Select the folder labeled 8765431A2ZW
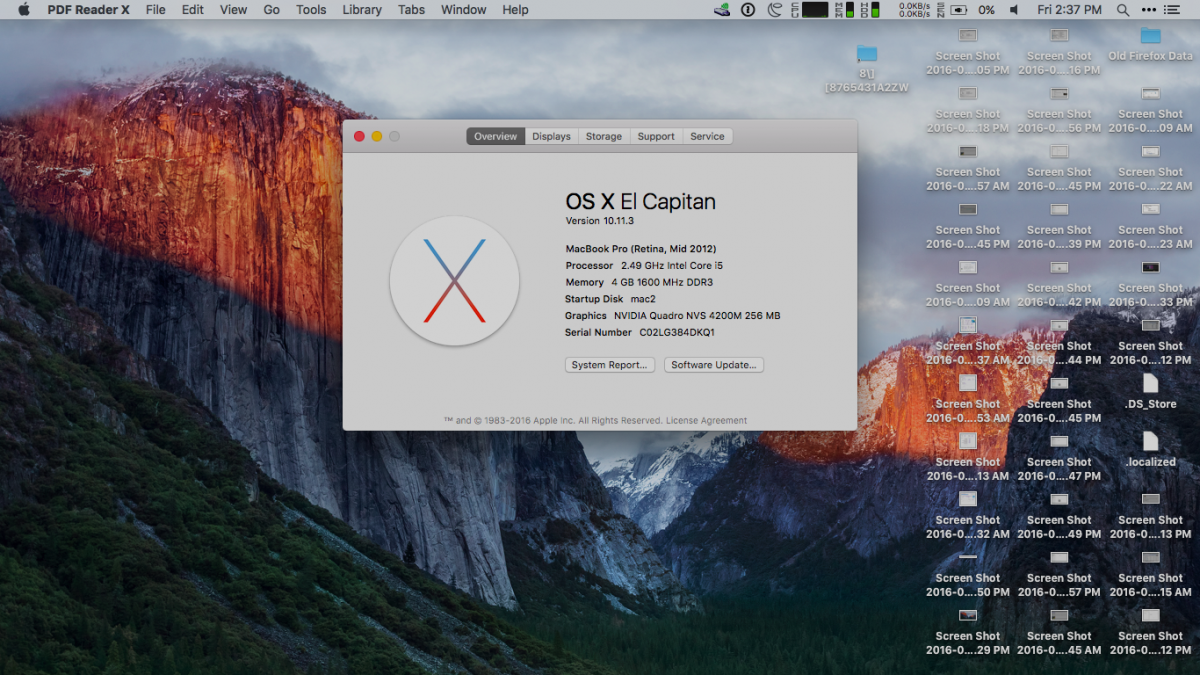The height and width of the screenshot is (675, 1200). [x=867, y=55]
